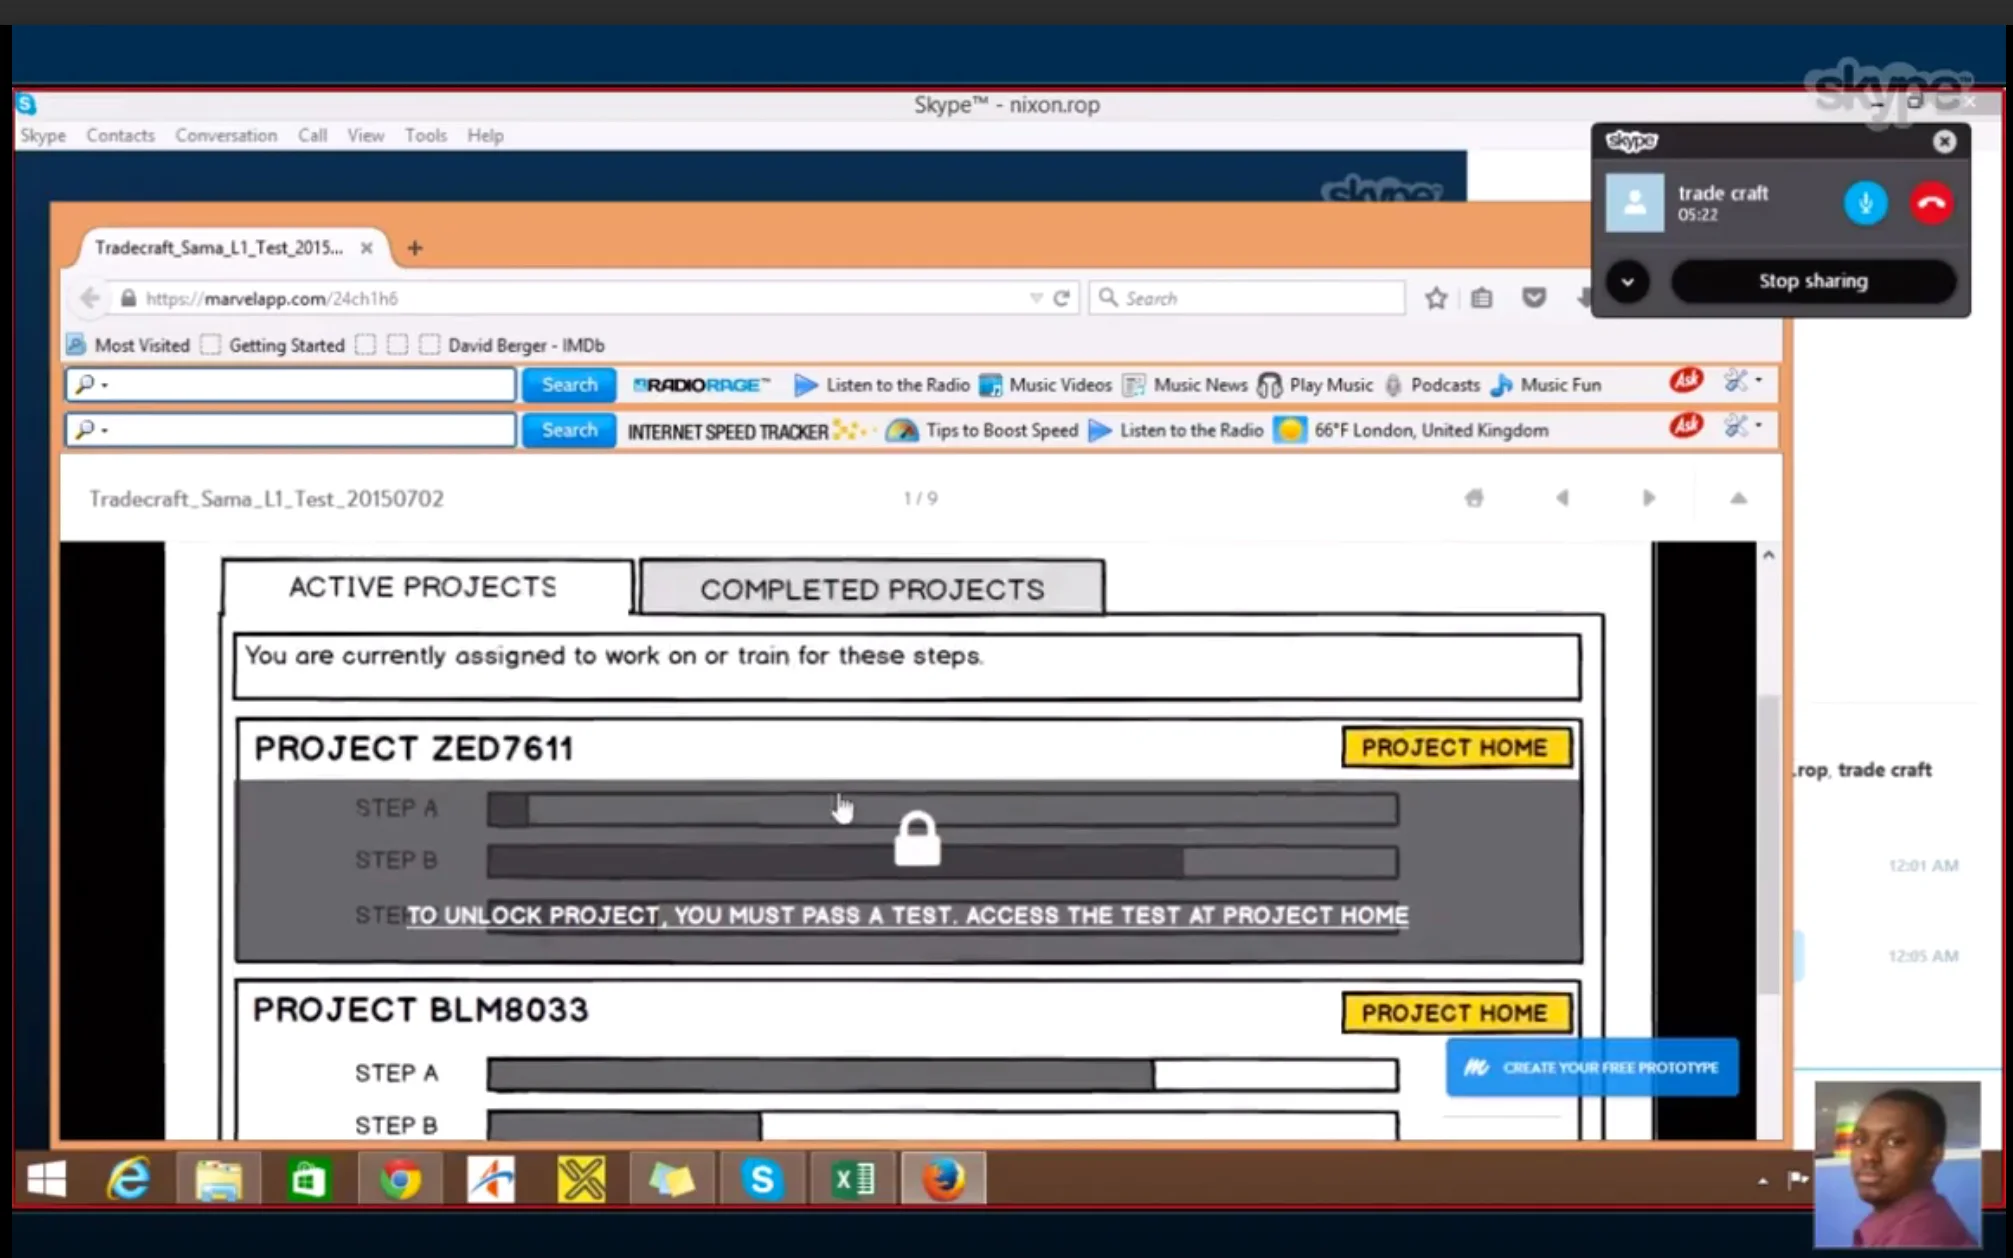
Task: Collapse the Marvel prototype top bar
Action: point(1738,498)
